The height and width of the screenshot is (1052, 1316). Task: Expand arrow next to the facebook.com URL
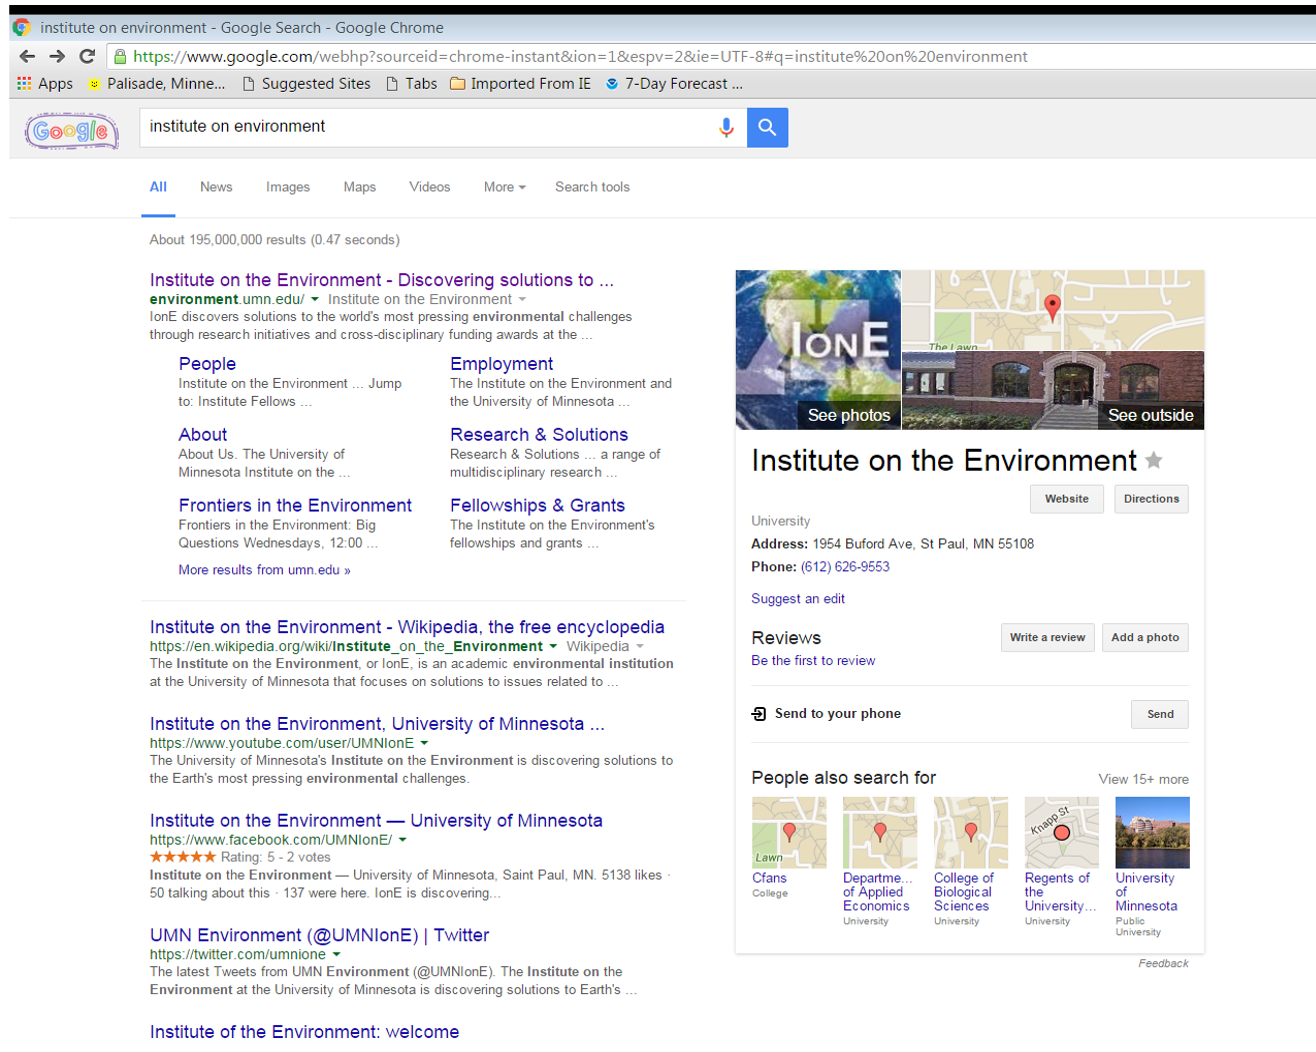pos(403,840)
